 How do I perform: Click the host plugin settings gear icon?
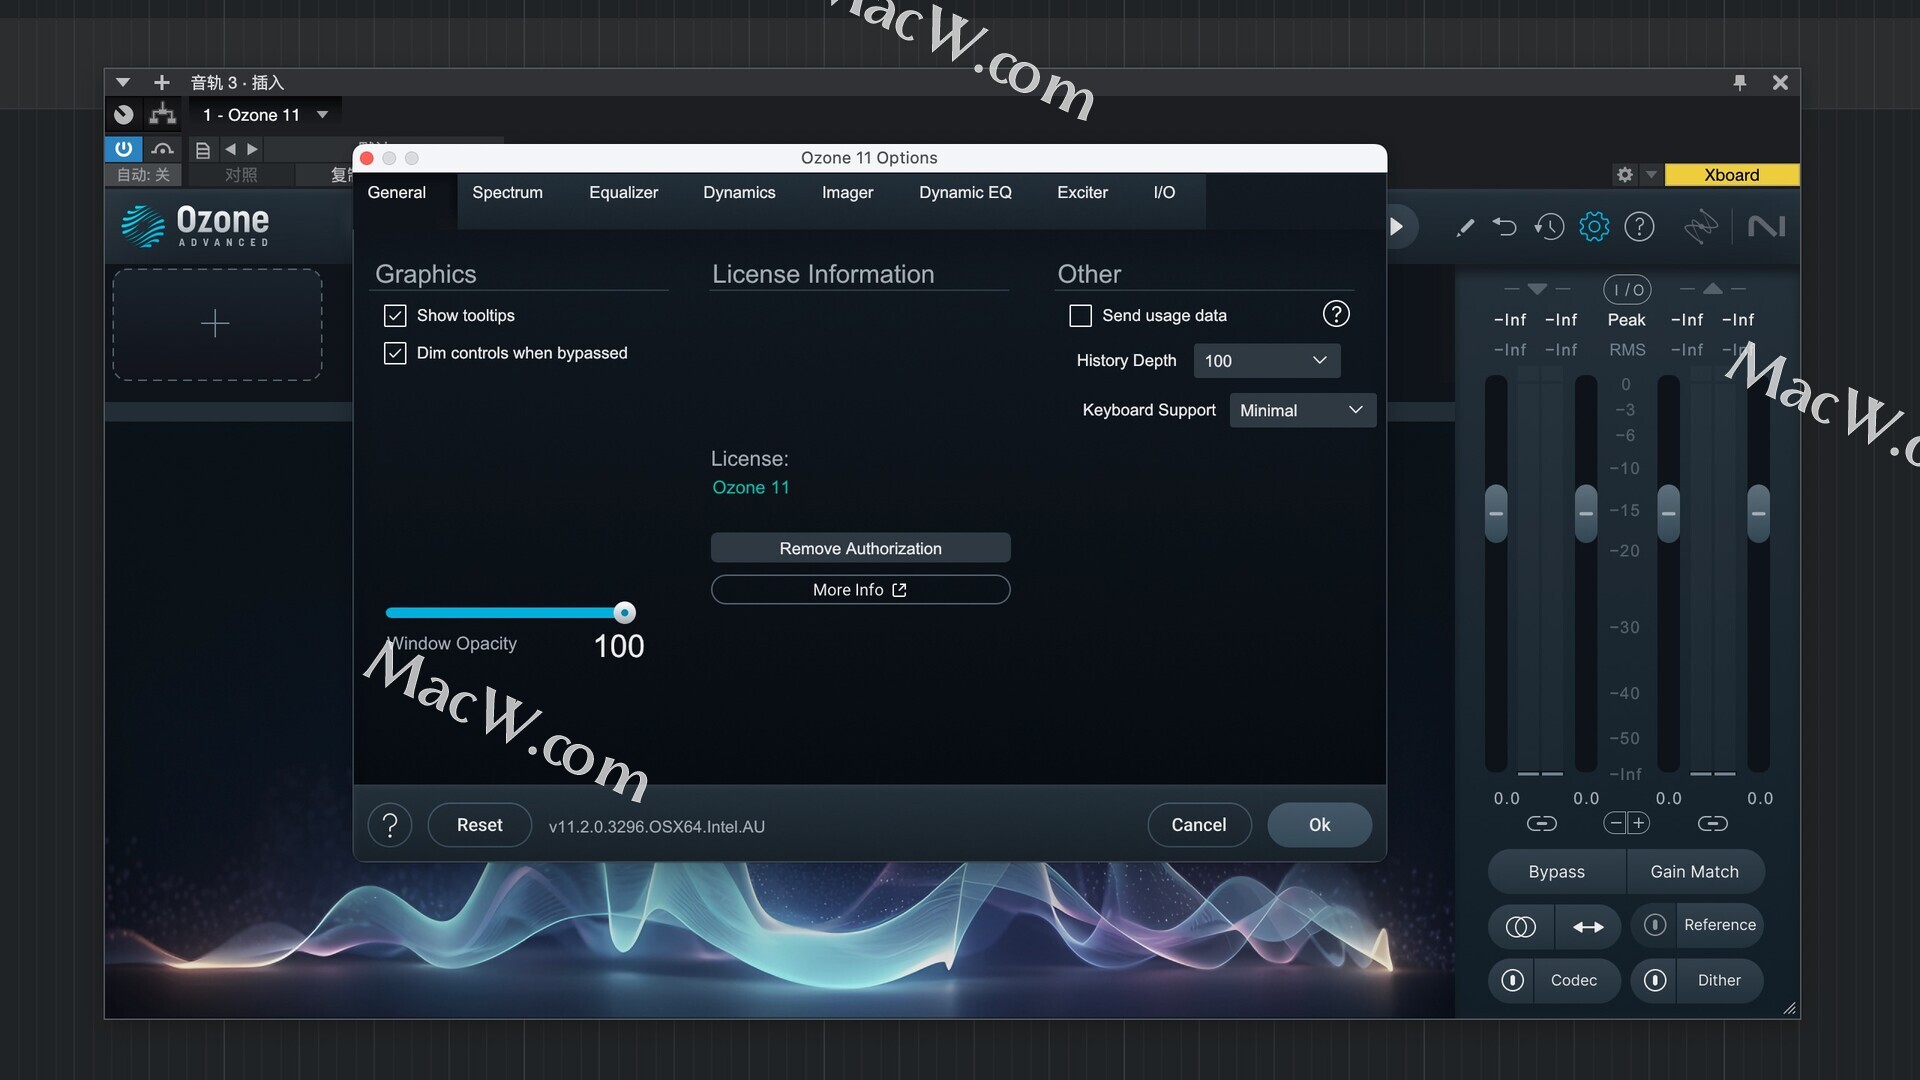[x=1625, y=175]
